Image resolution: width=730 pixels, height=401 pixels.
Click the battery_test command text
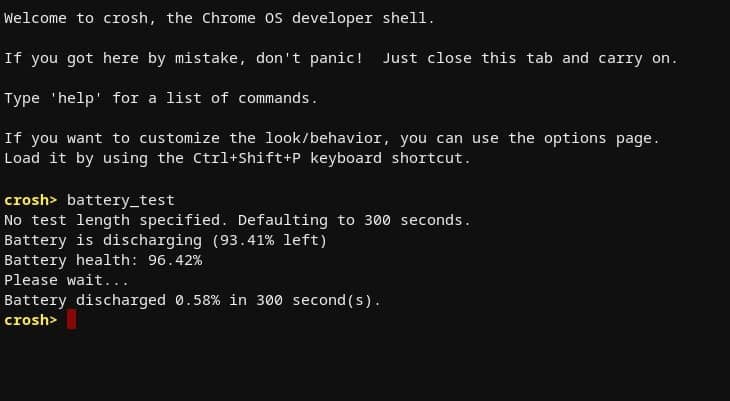point(121,200)
